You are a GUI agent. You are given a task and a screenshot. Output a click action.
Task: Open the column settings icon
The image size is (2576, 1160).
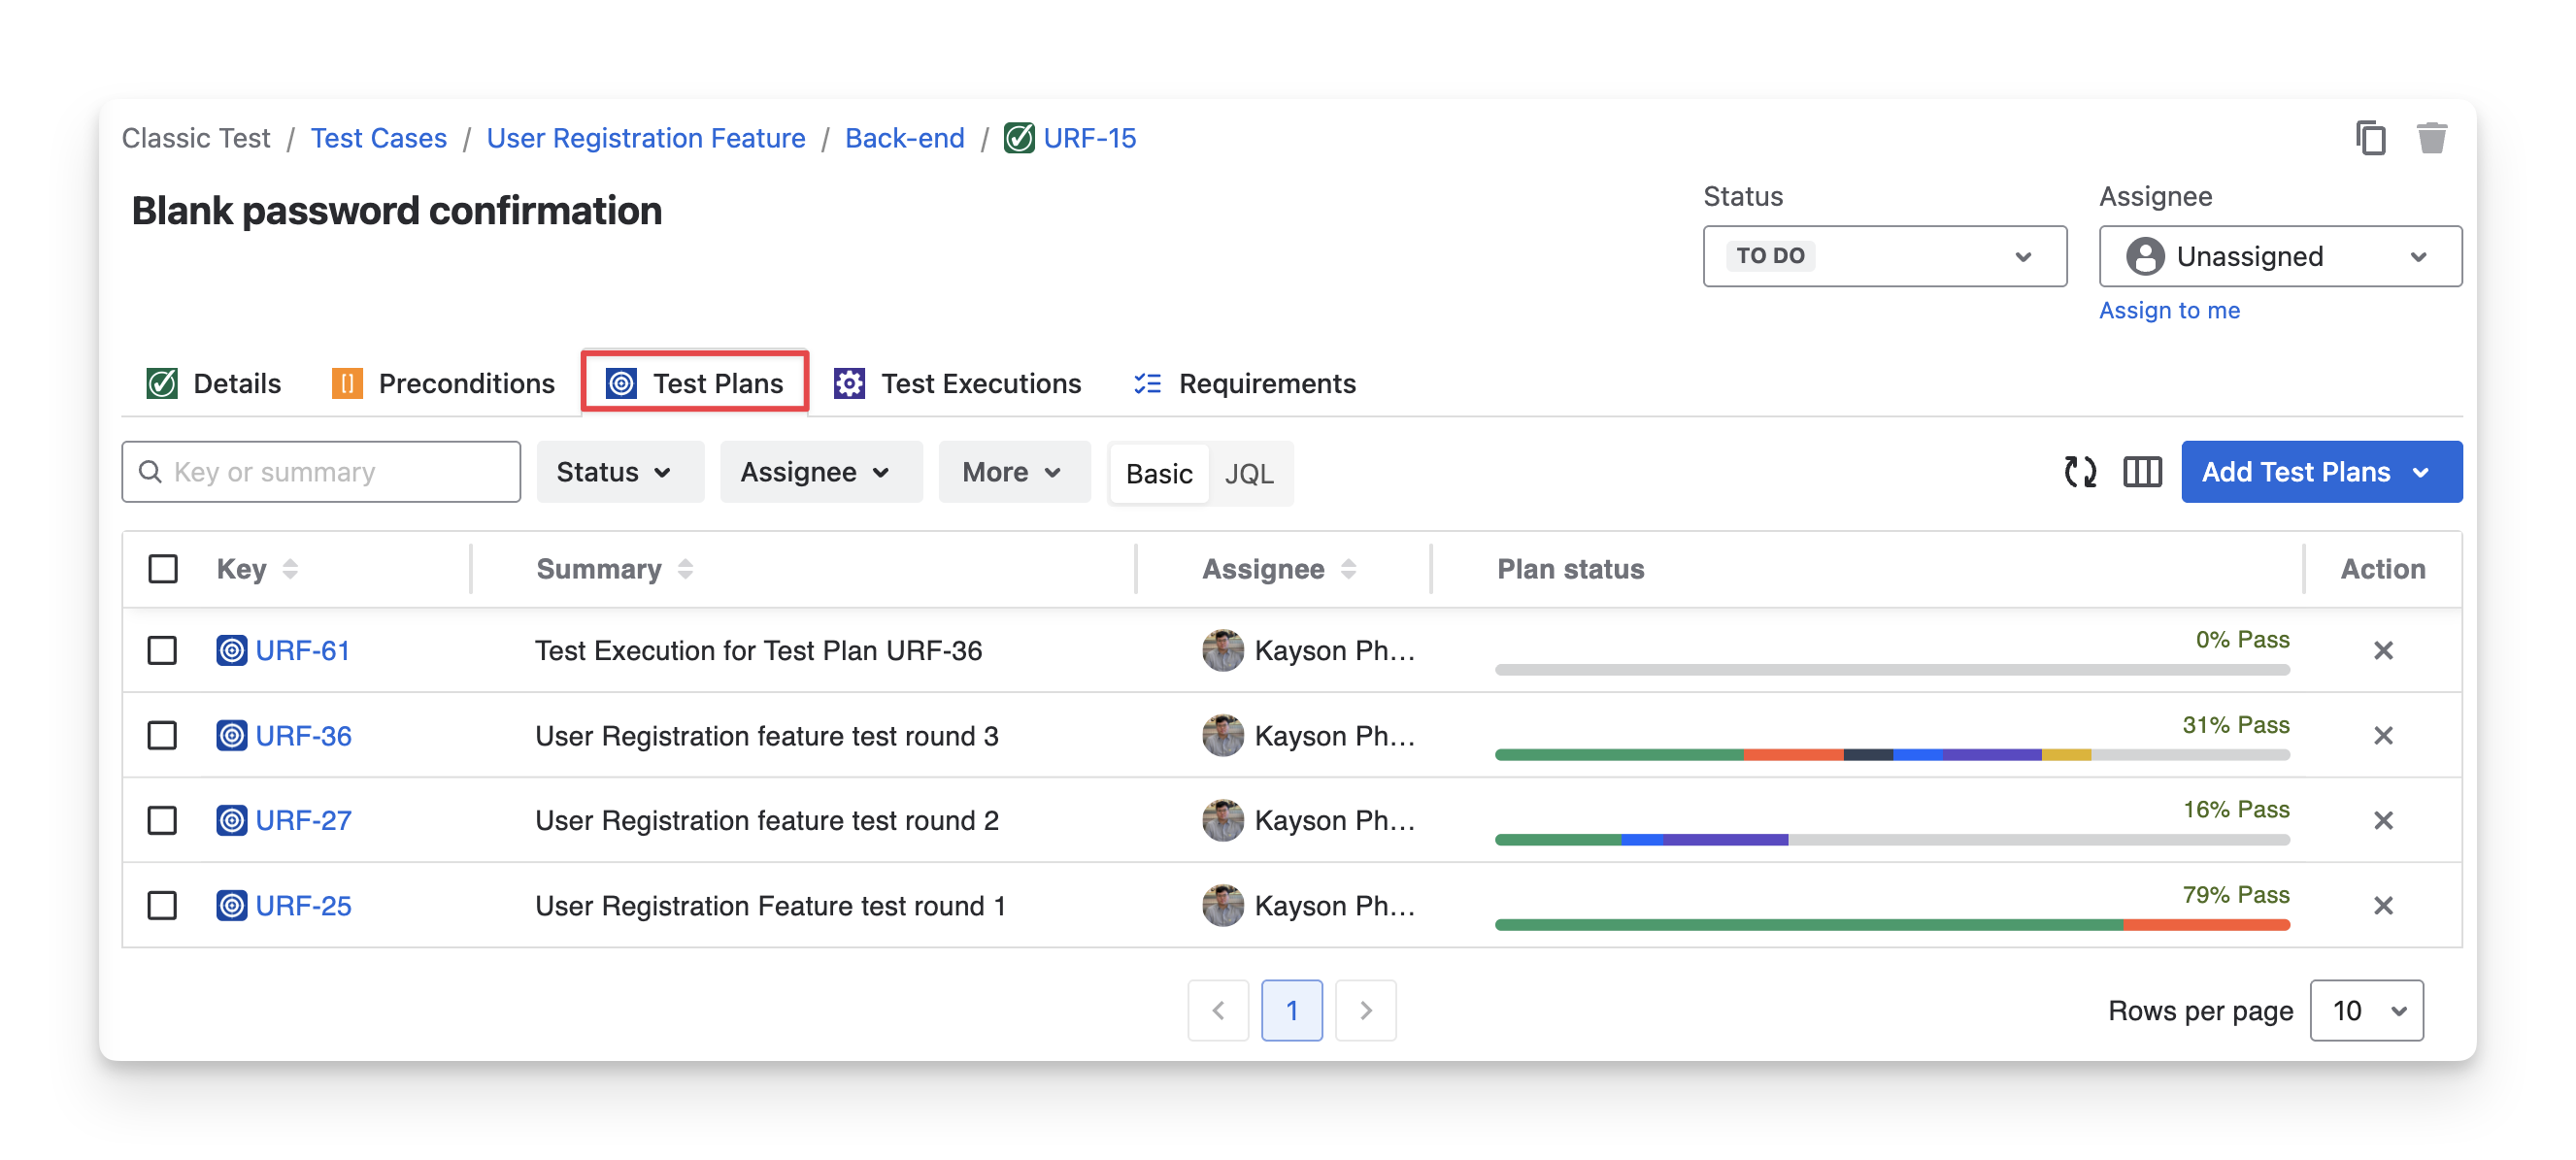(x=2142, y=472)
